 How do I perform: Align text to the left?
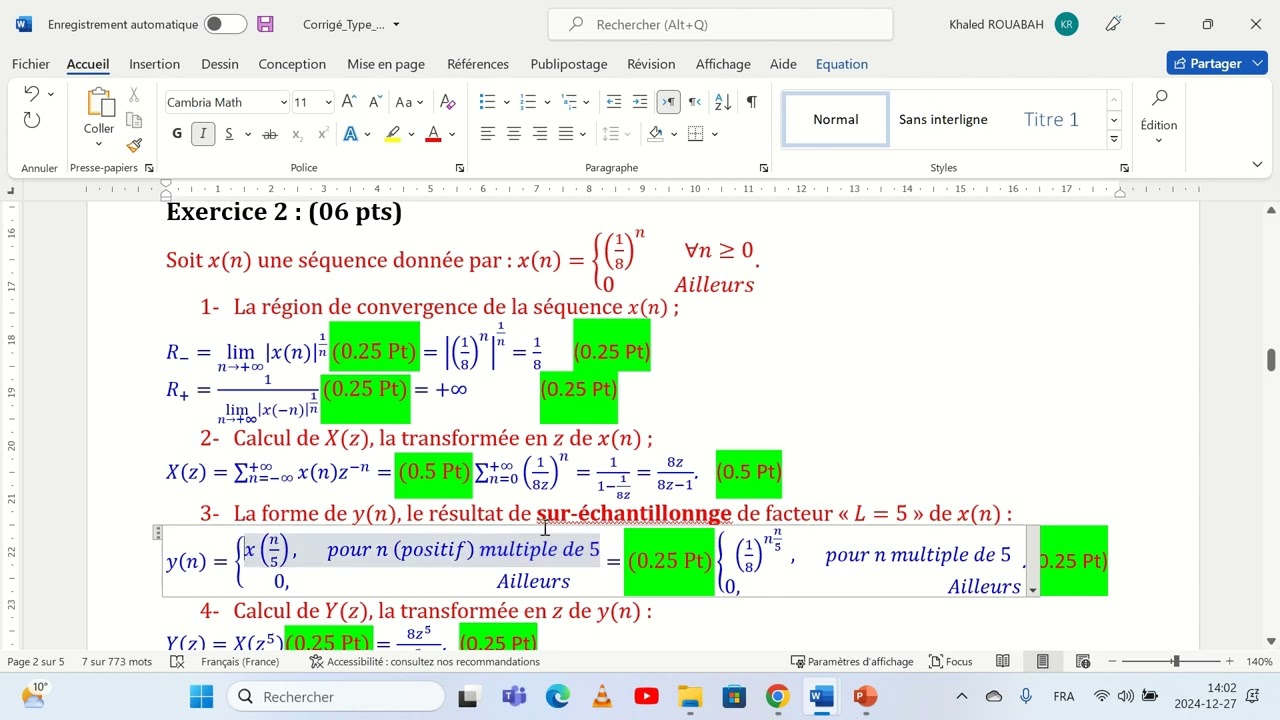(x=488, y=134)
